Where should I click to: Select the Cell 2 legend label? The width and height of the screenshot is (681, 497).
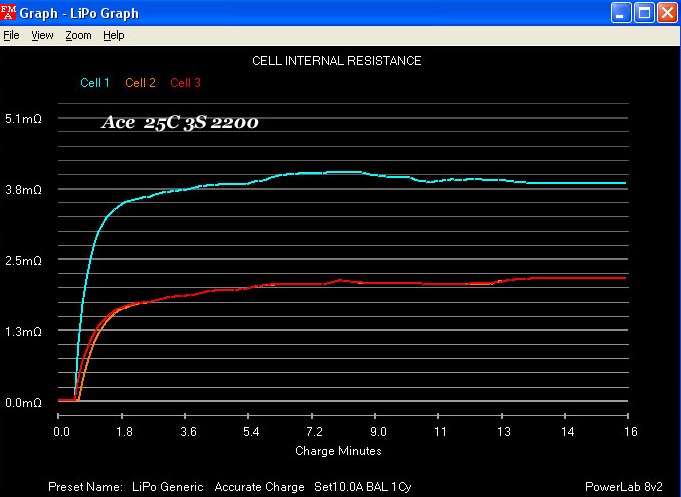click(x=140, y=83)
